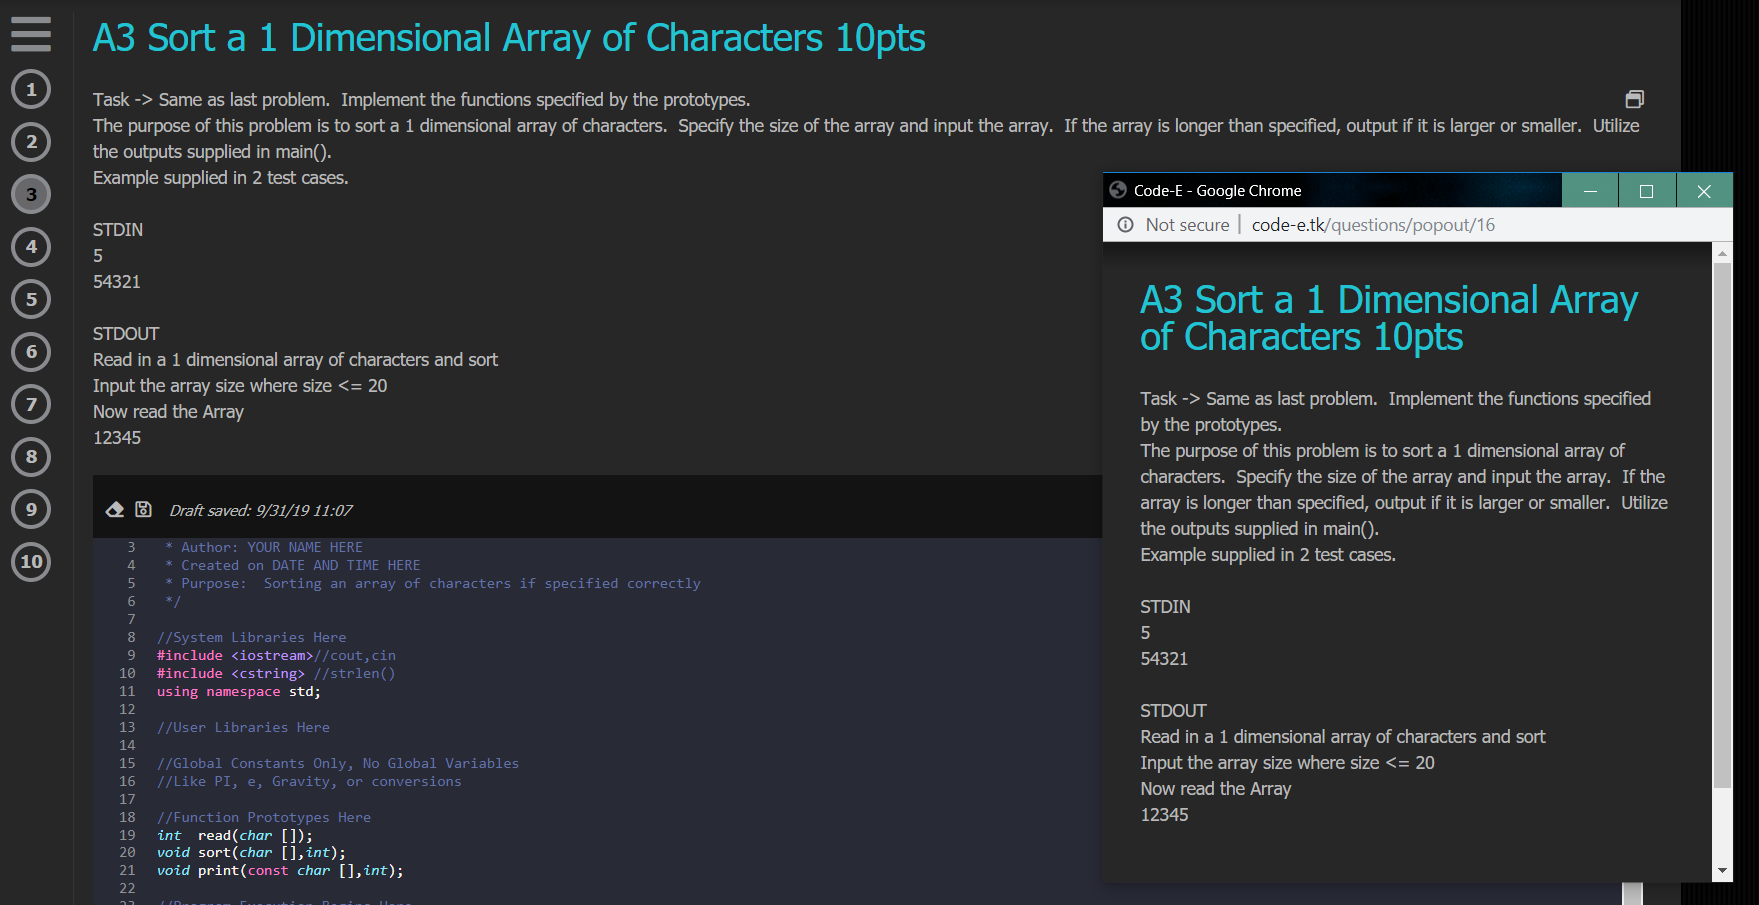
Task: Activate question 5 in the question list
Action: coord(30,299)
